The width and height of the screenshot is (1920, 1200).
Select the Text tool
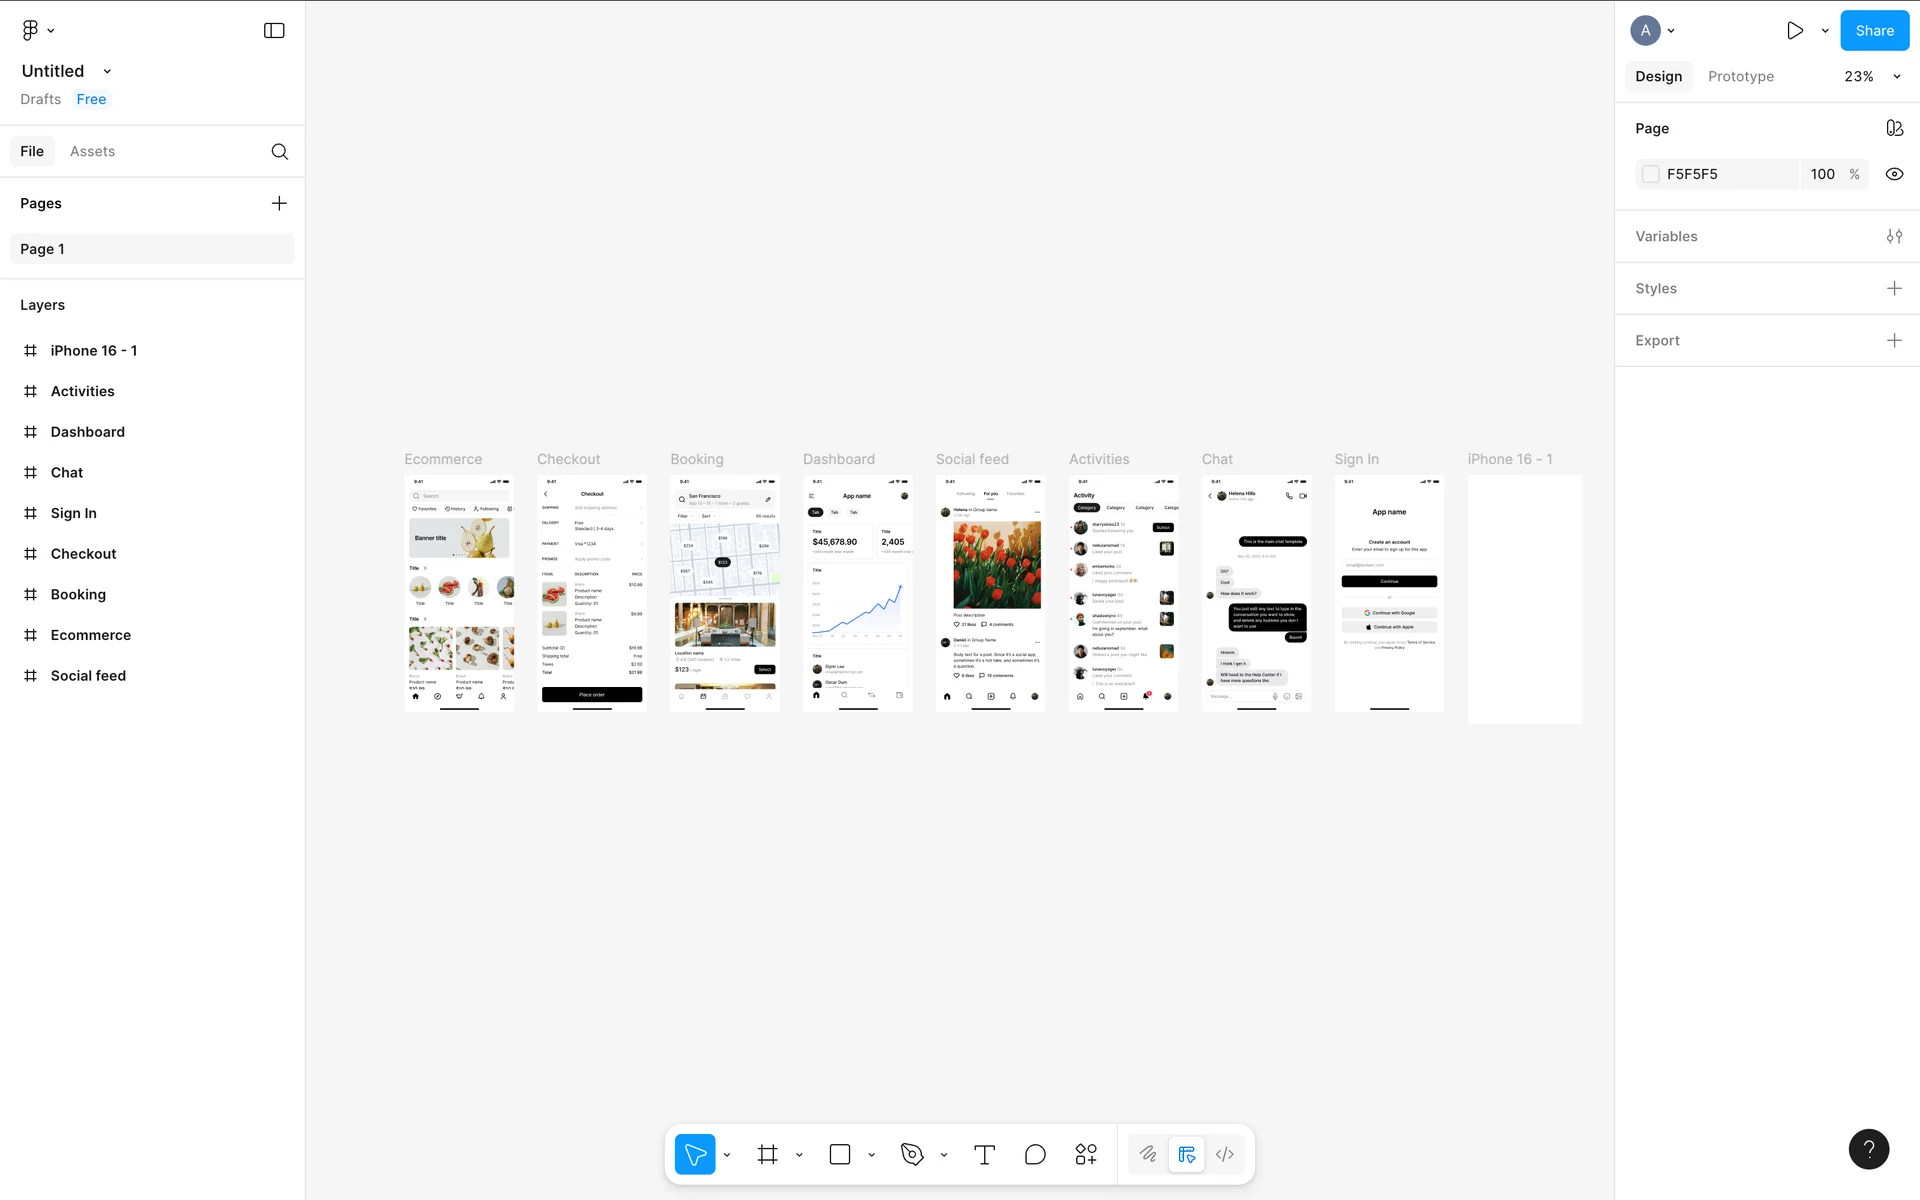[984, 1154]
